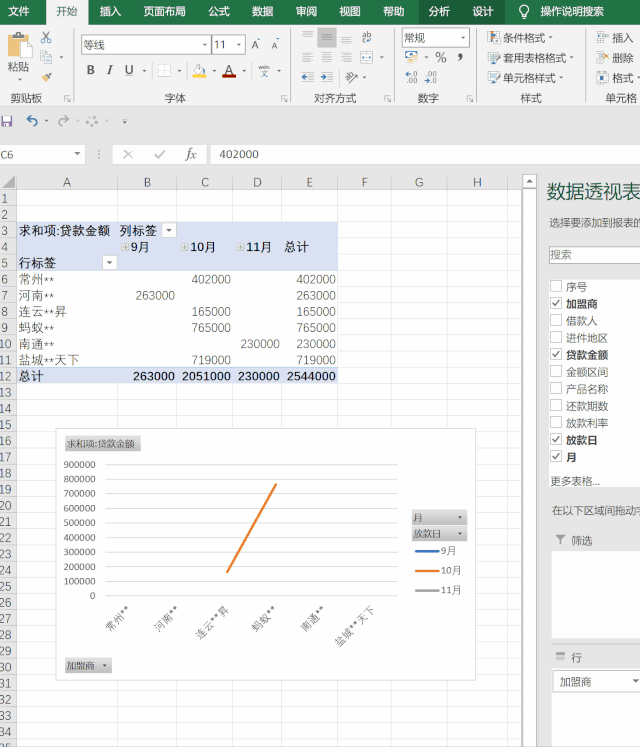Increase decimal places

pos(411,77)
